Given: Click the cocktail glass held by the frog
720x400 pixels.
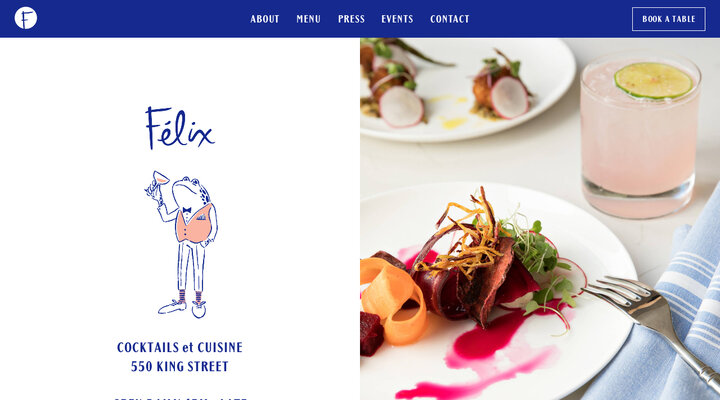Looking at the screenshot, I should point(158,179).
